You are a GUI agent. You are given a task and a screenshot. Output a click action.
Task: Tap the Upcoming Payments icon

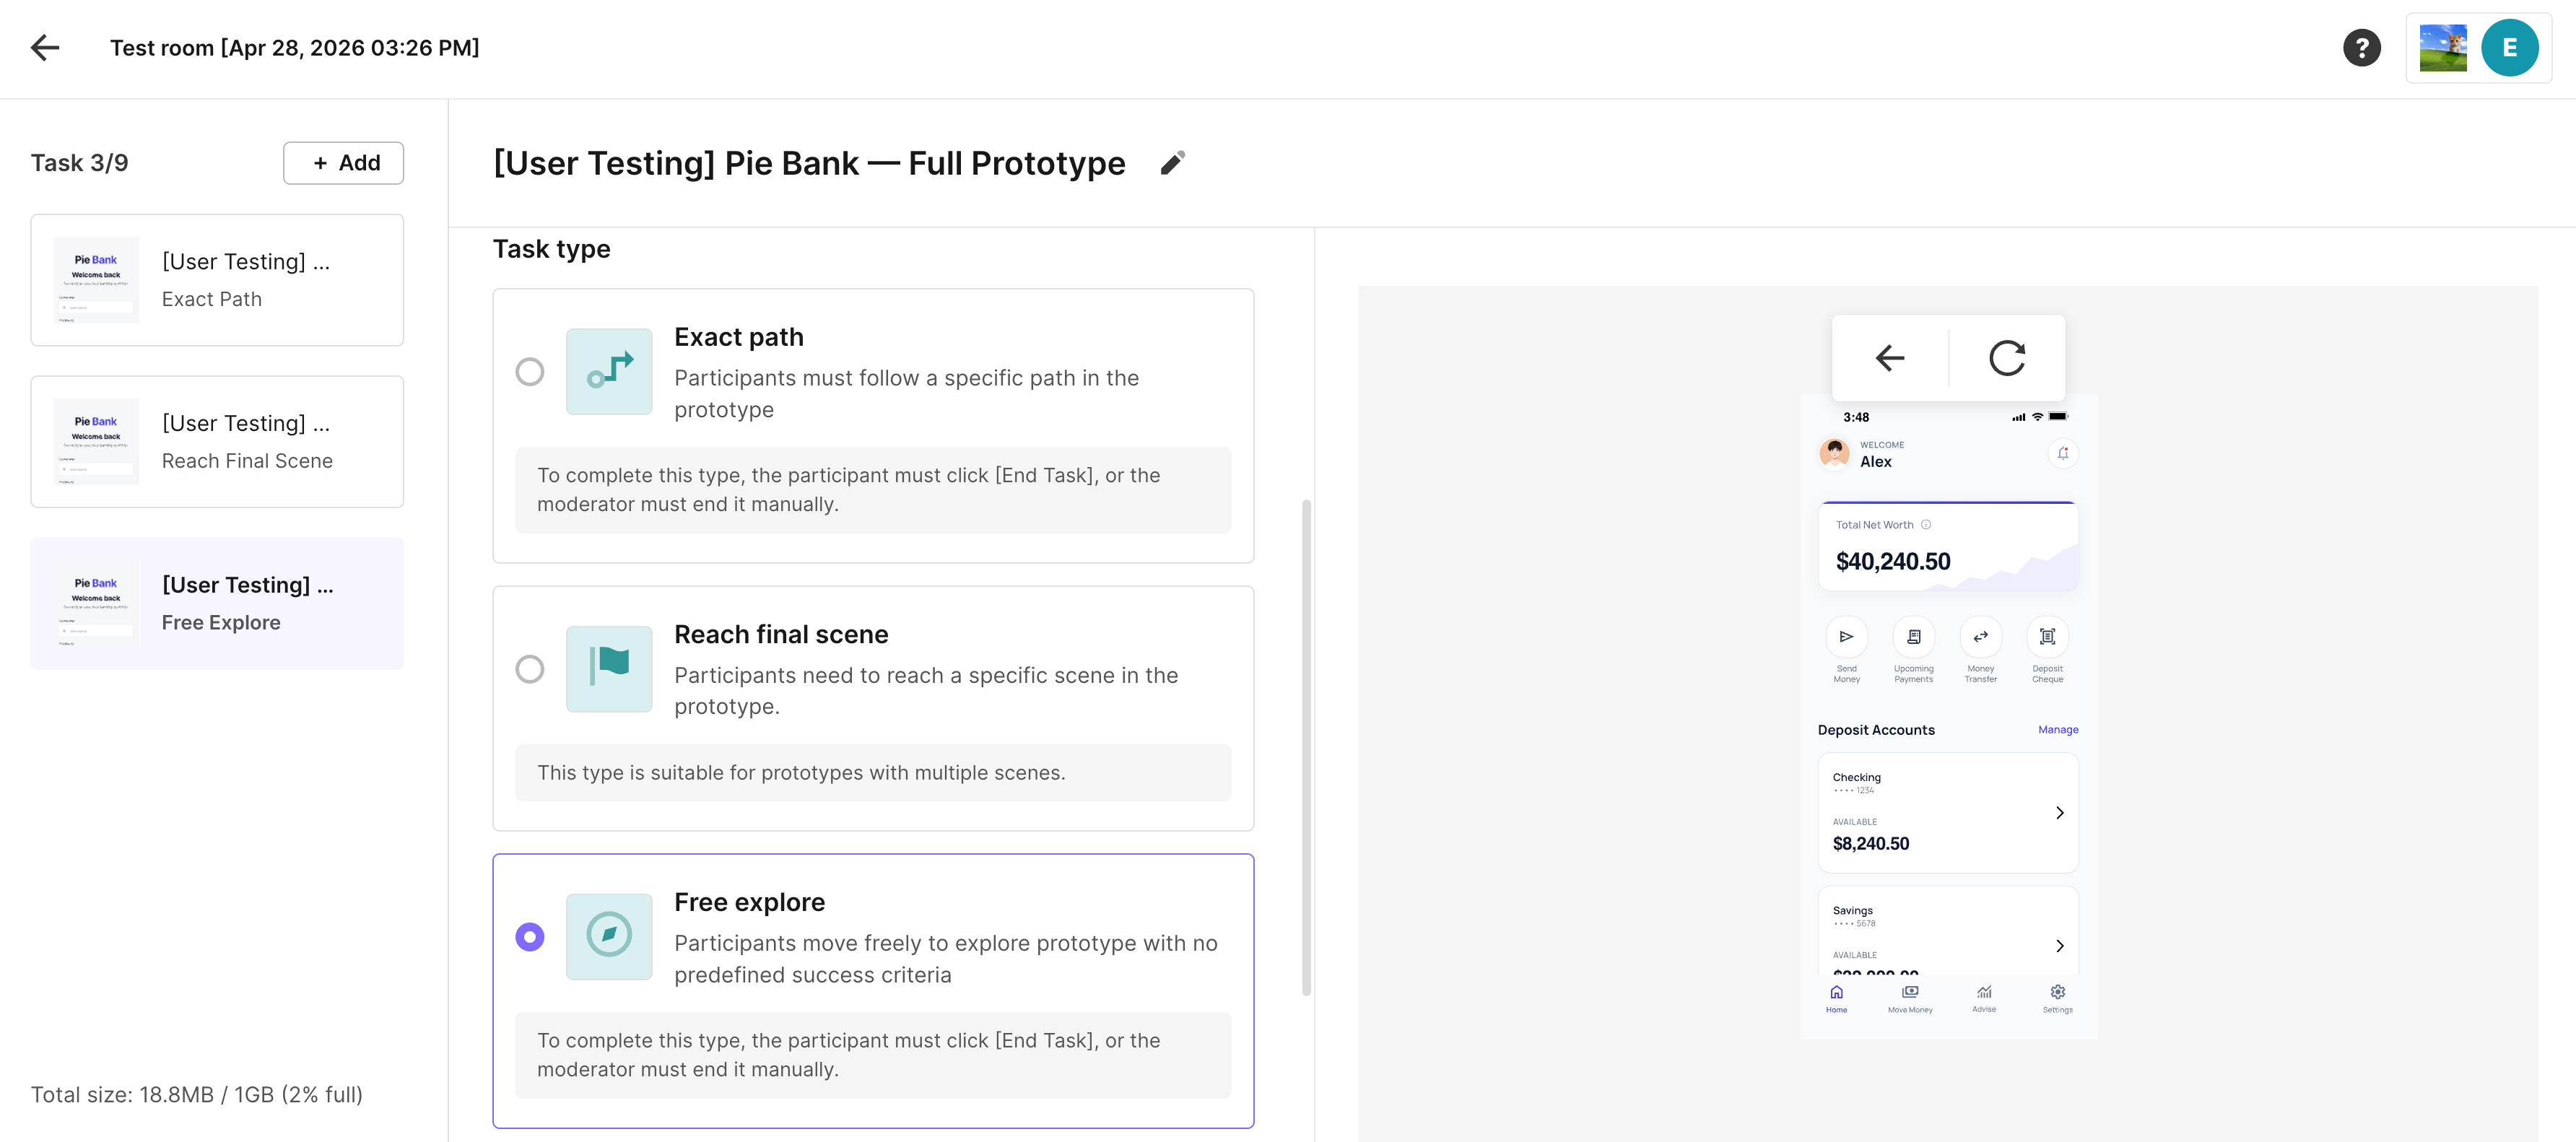(x=1913, y=637)
